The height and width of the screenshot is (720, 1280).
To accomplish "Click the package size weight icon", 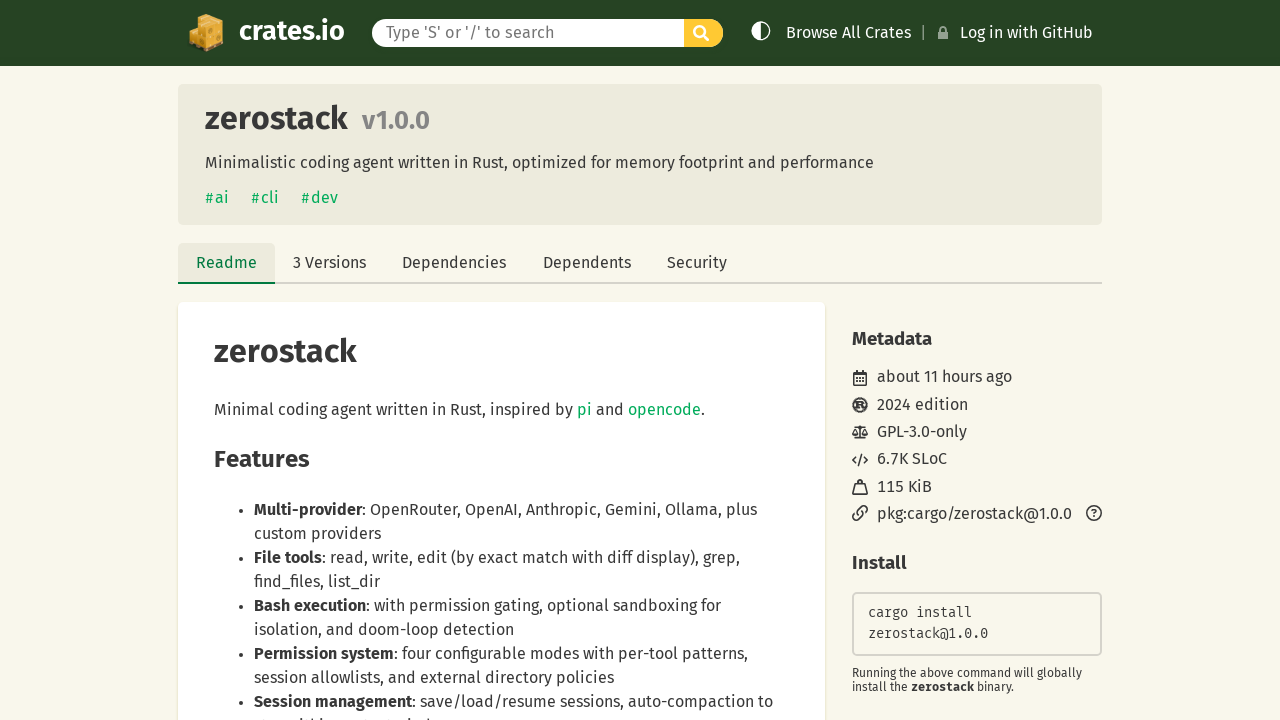I will (x=860, y=487).
